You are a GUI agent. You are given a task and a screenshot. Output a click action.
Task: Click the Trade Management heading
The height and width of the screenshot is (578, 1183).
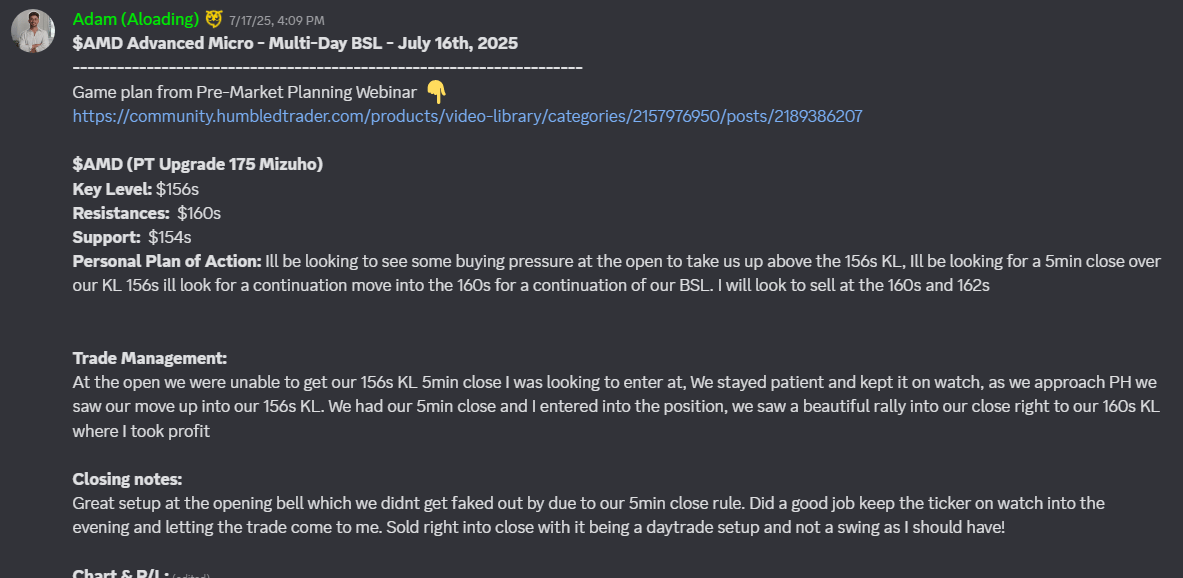149,358
